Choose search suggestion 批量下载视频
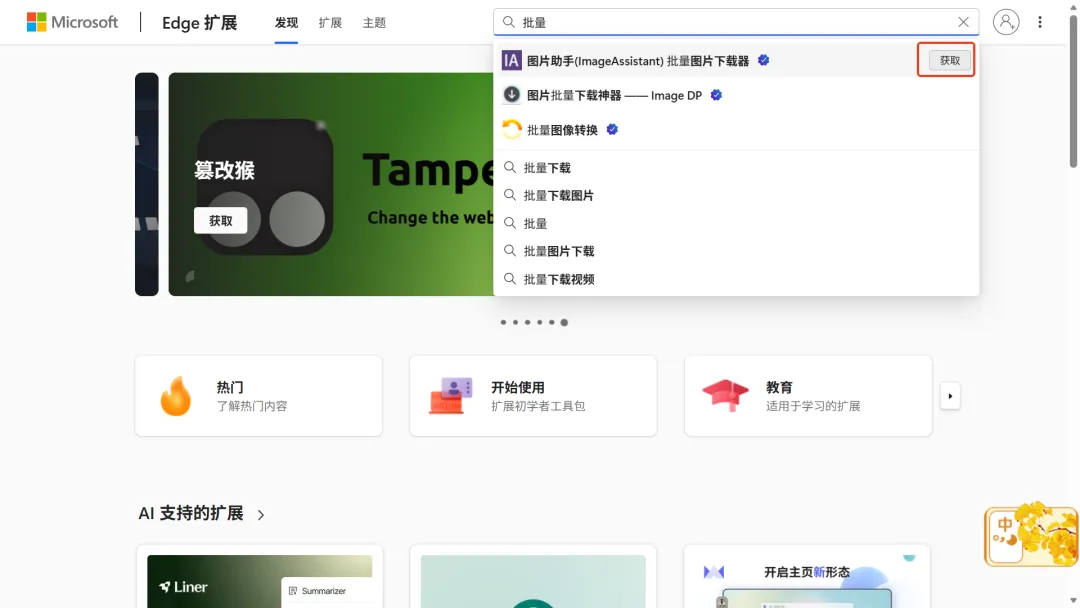This screenshot has width=1080, height=608. point(736,279)
